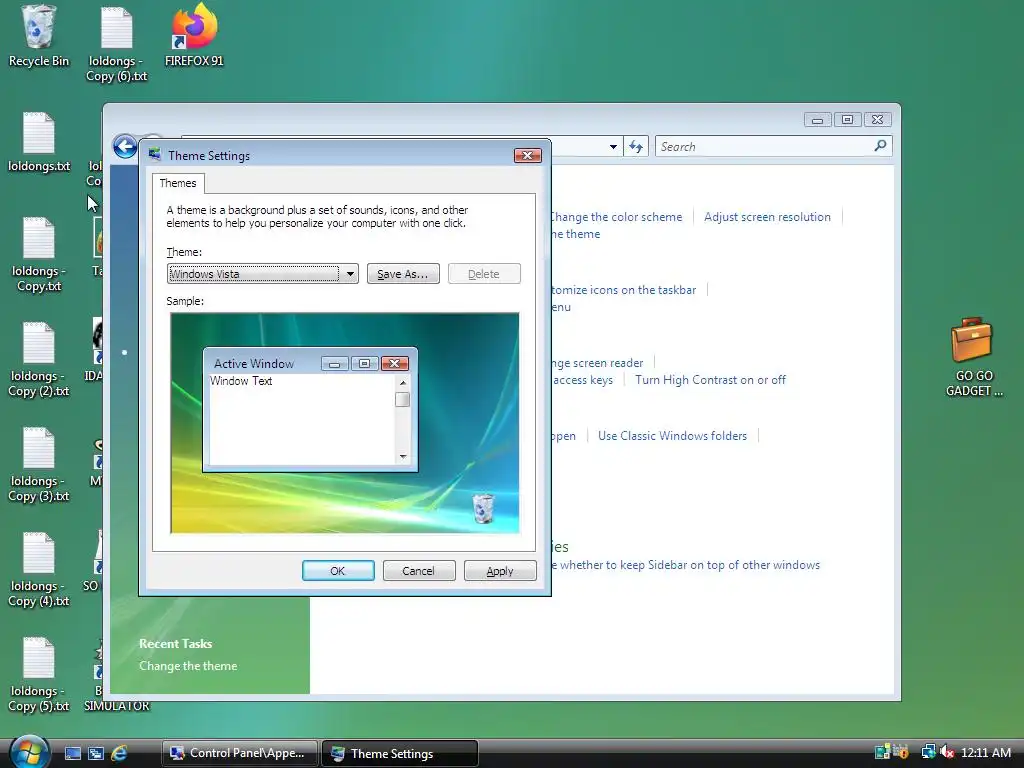Image resolution: width=1024 pixels, height=768 pixels.
Task: Open Adjust screen resolution link
Action: coord(767,217)
